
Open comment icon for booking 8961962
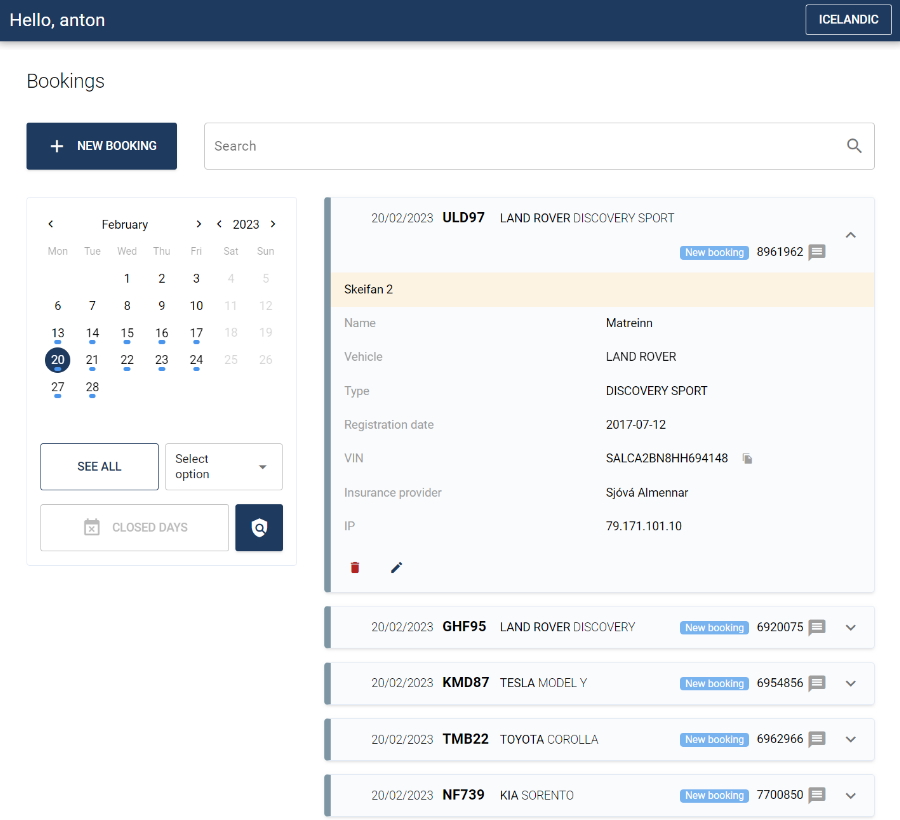[817, 252]
